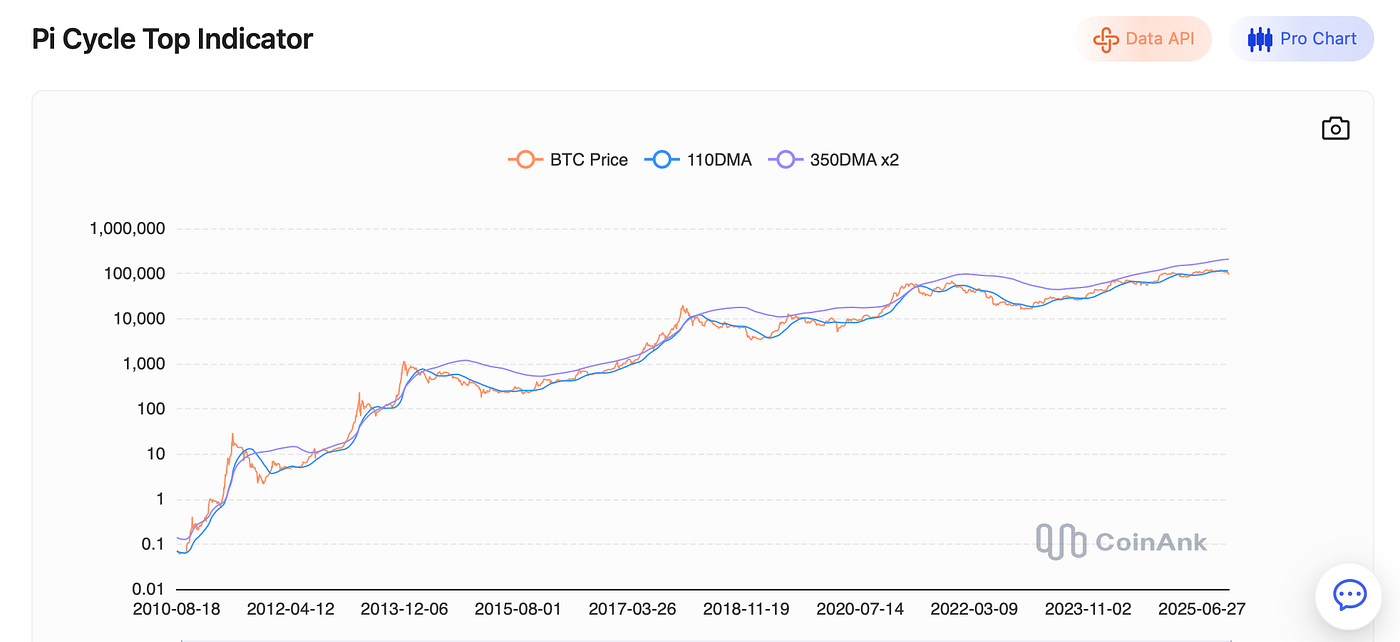1400x642 pixels.
Task: Click the 2010-08-18 date label
Action: (x=176, y=608)
